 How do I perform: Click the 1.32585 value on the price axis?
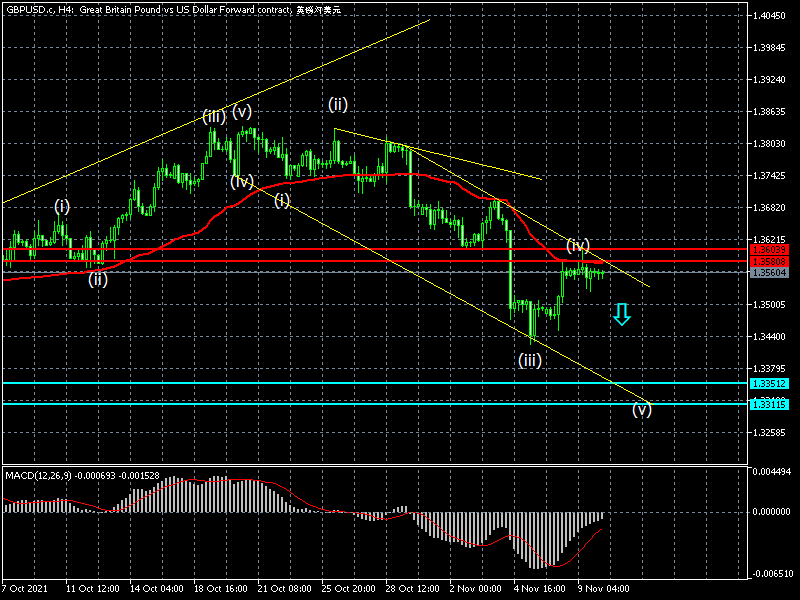(769, 433)
